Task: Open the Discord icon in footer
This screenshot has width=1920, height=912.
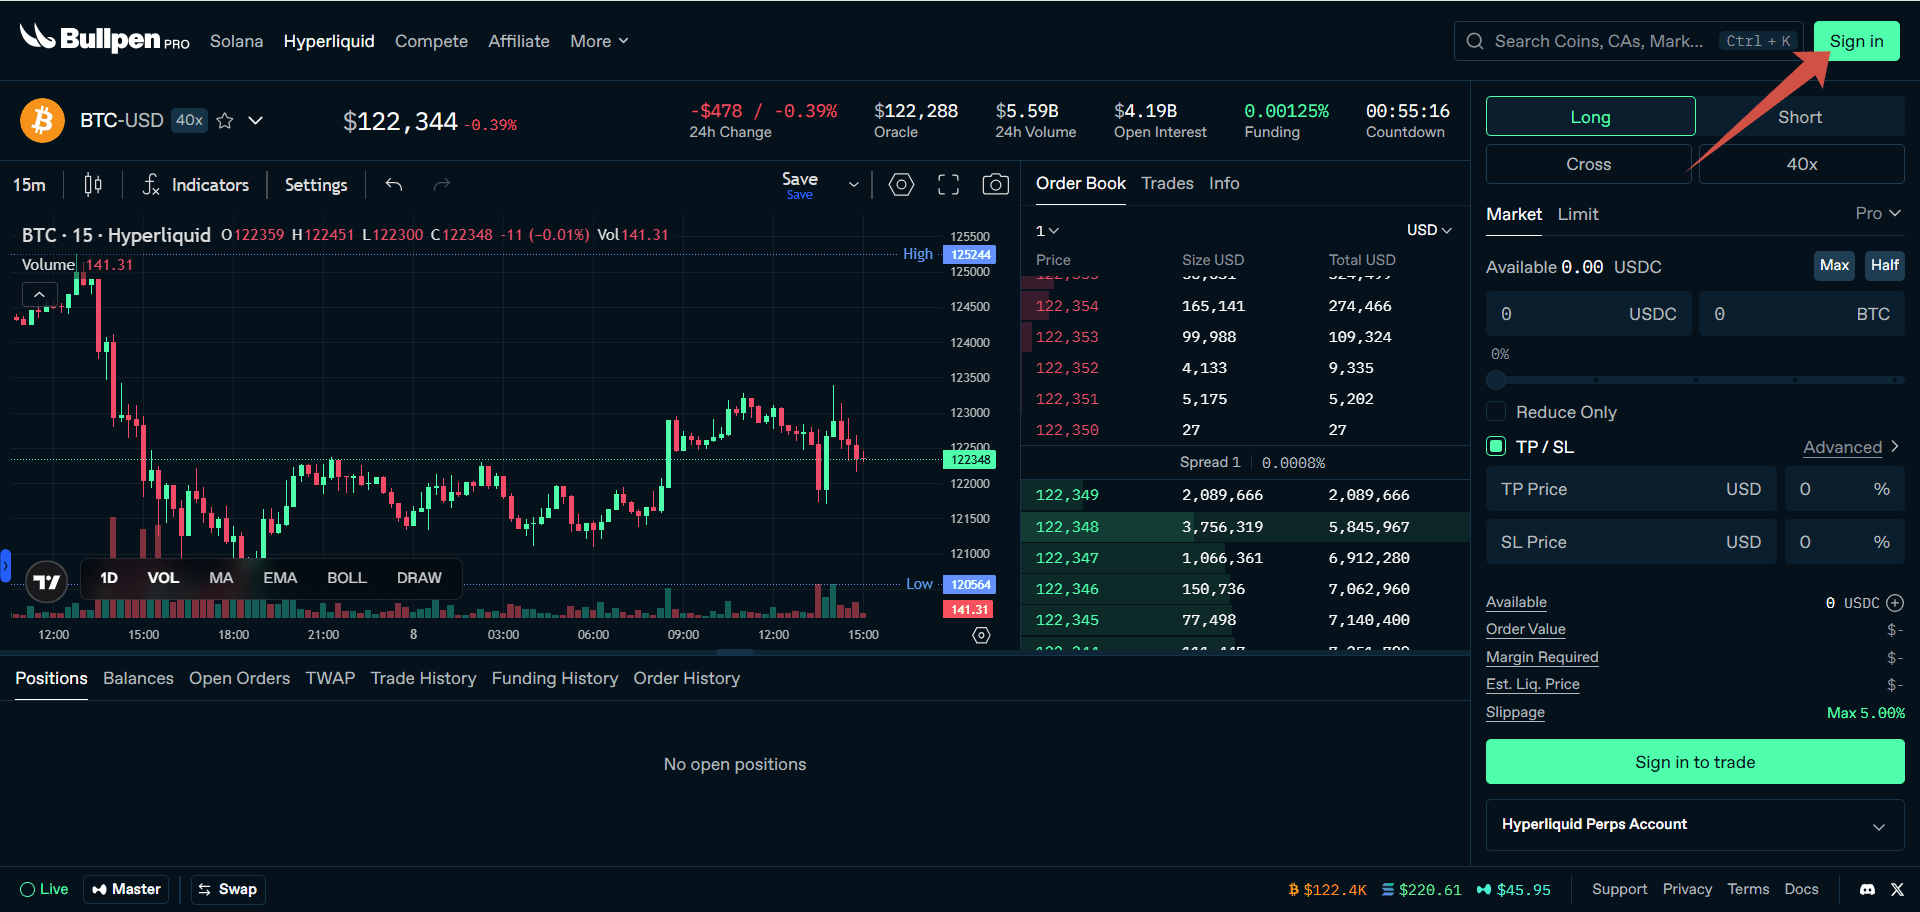Action: (x=1867, y=889)
